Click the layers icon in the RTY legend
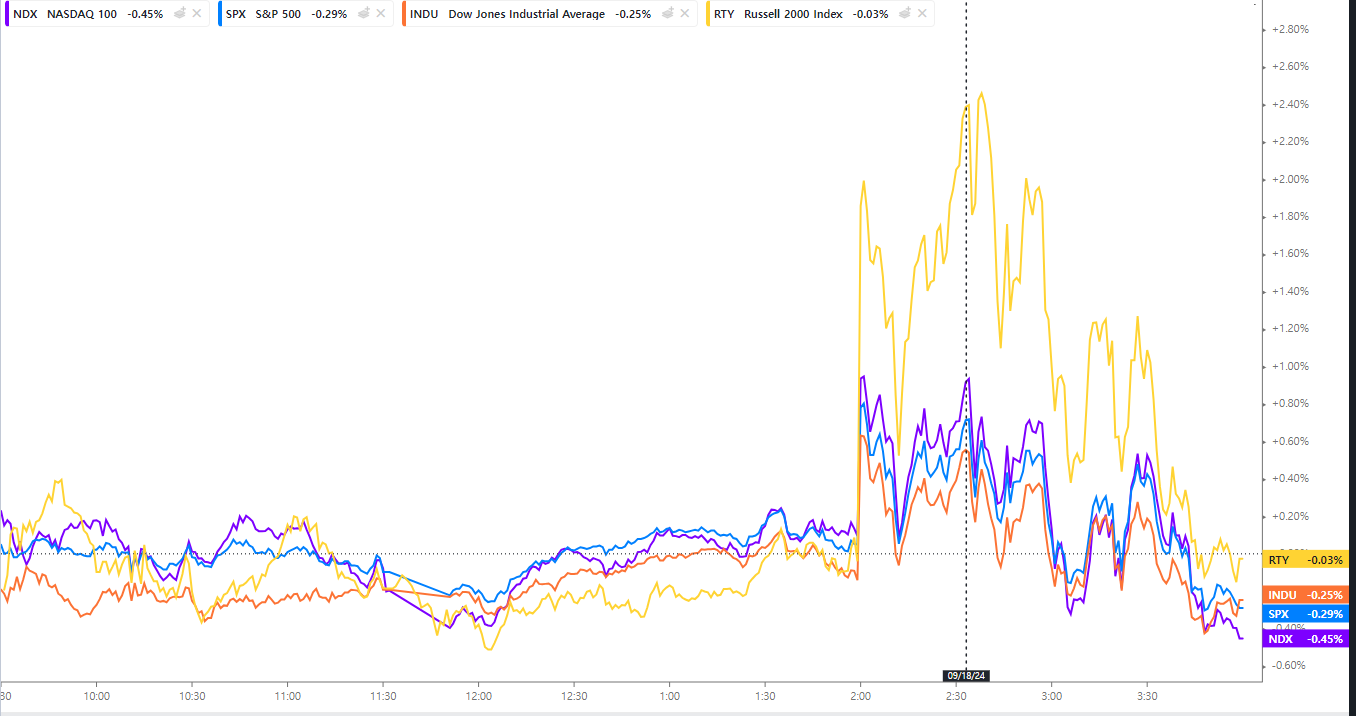 pyautogui.click(x=902, y=14)
